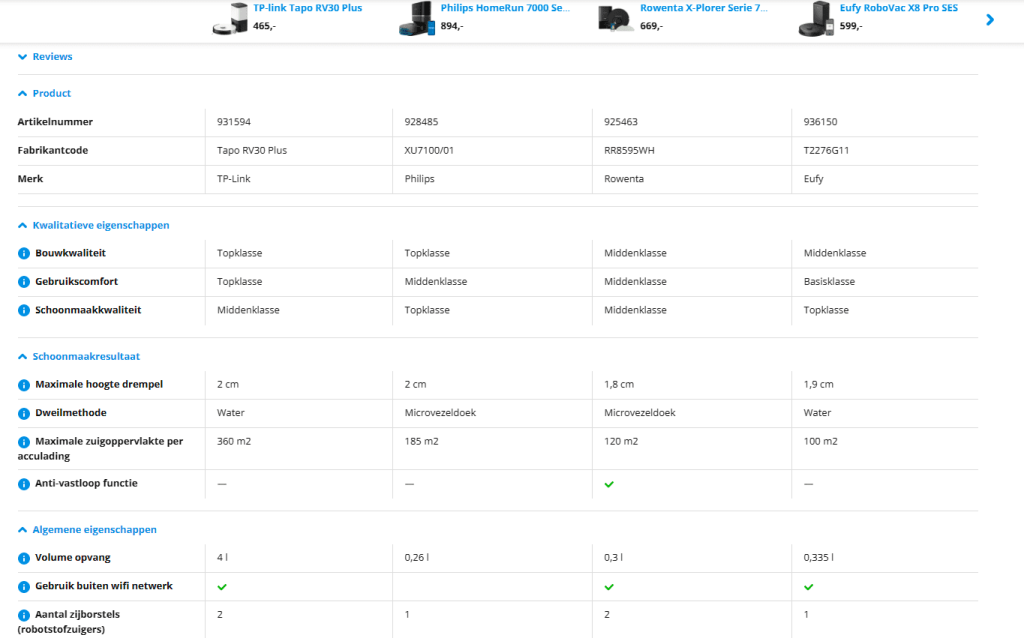
Task: Open info icon for Schoonmaakkwaliteit
Action: point(24,311)
